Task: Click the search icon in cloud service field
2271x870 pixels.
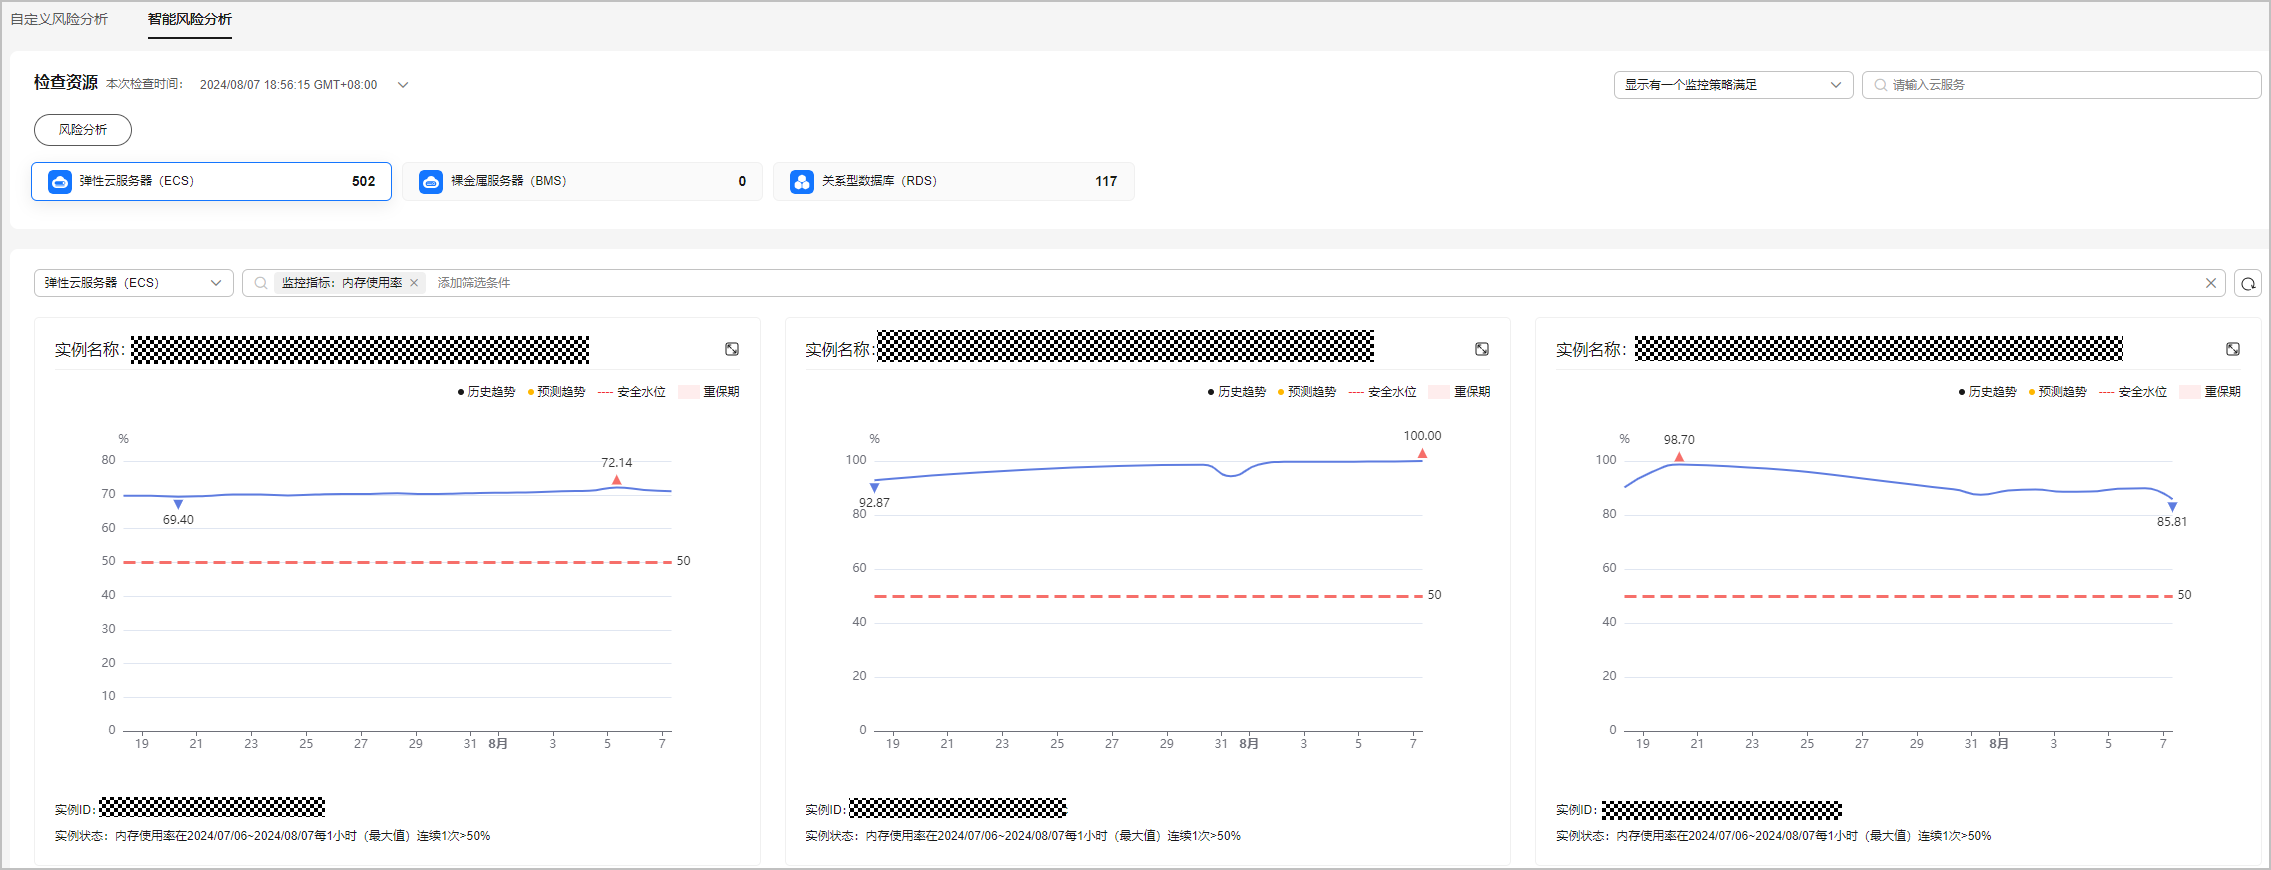Action: [x=1880, y=85]
